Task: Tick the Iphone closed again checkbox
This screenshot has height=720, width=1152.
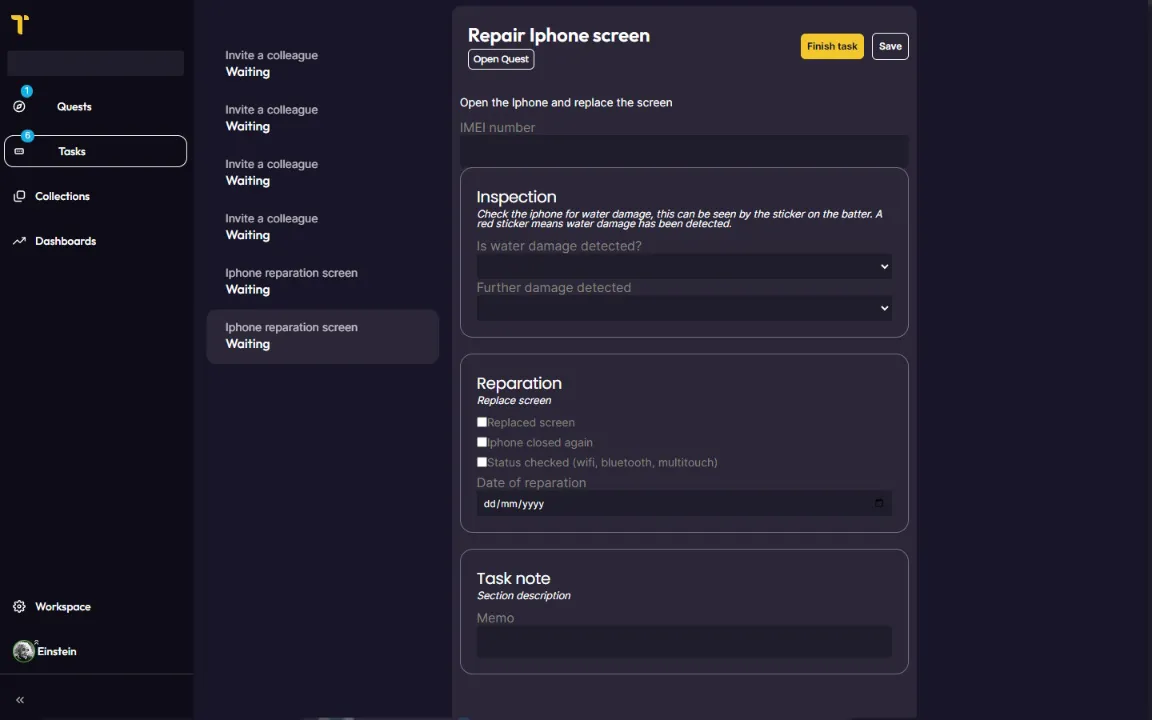Action: (x=482, y=442)
